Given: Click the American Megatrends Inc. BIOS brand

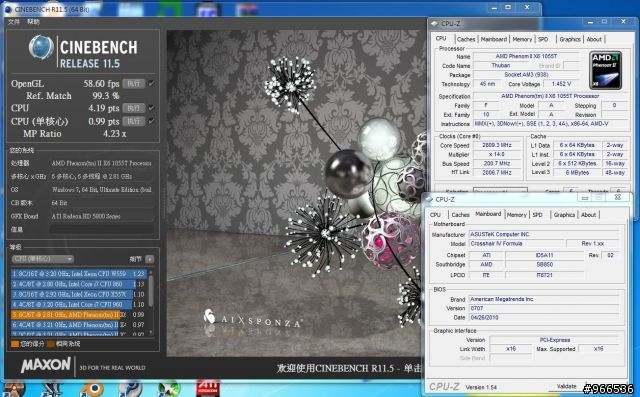Looking at the screenshot, I should click(x=544, y=299).
